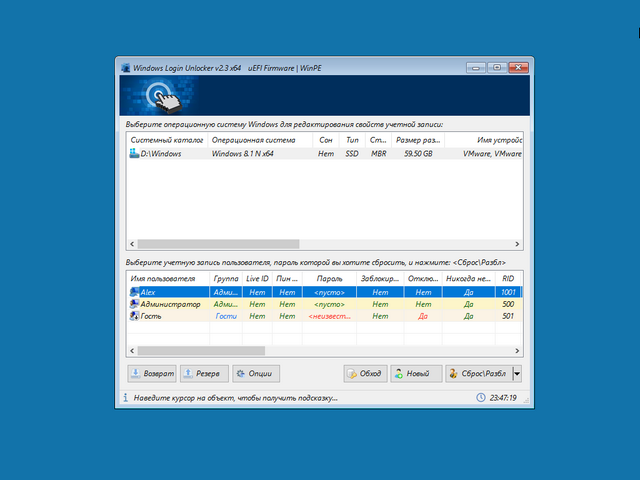Create a new user with Новый button
The image size is (640, 480).
tap(416, 374)
